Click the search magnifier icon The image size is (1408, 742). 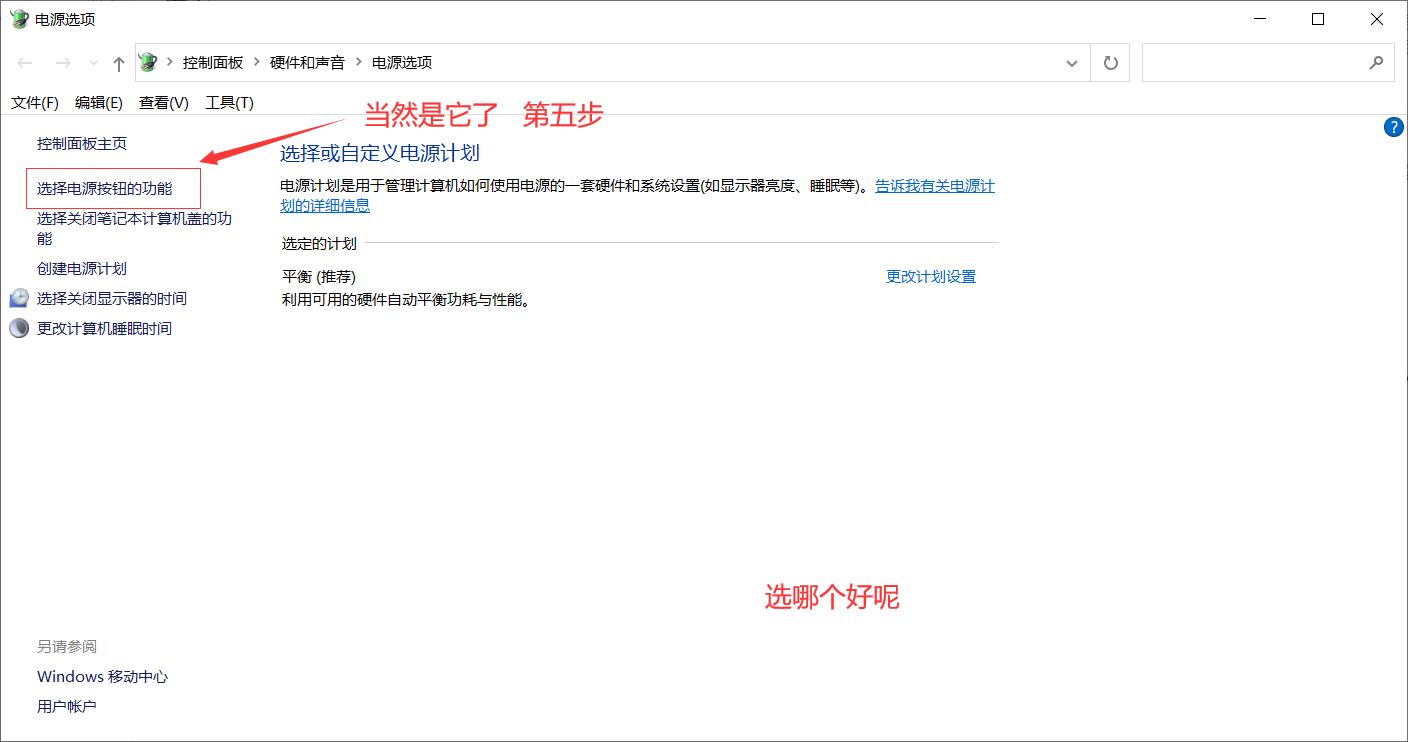coord(1379,62)
